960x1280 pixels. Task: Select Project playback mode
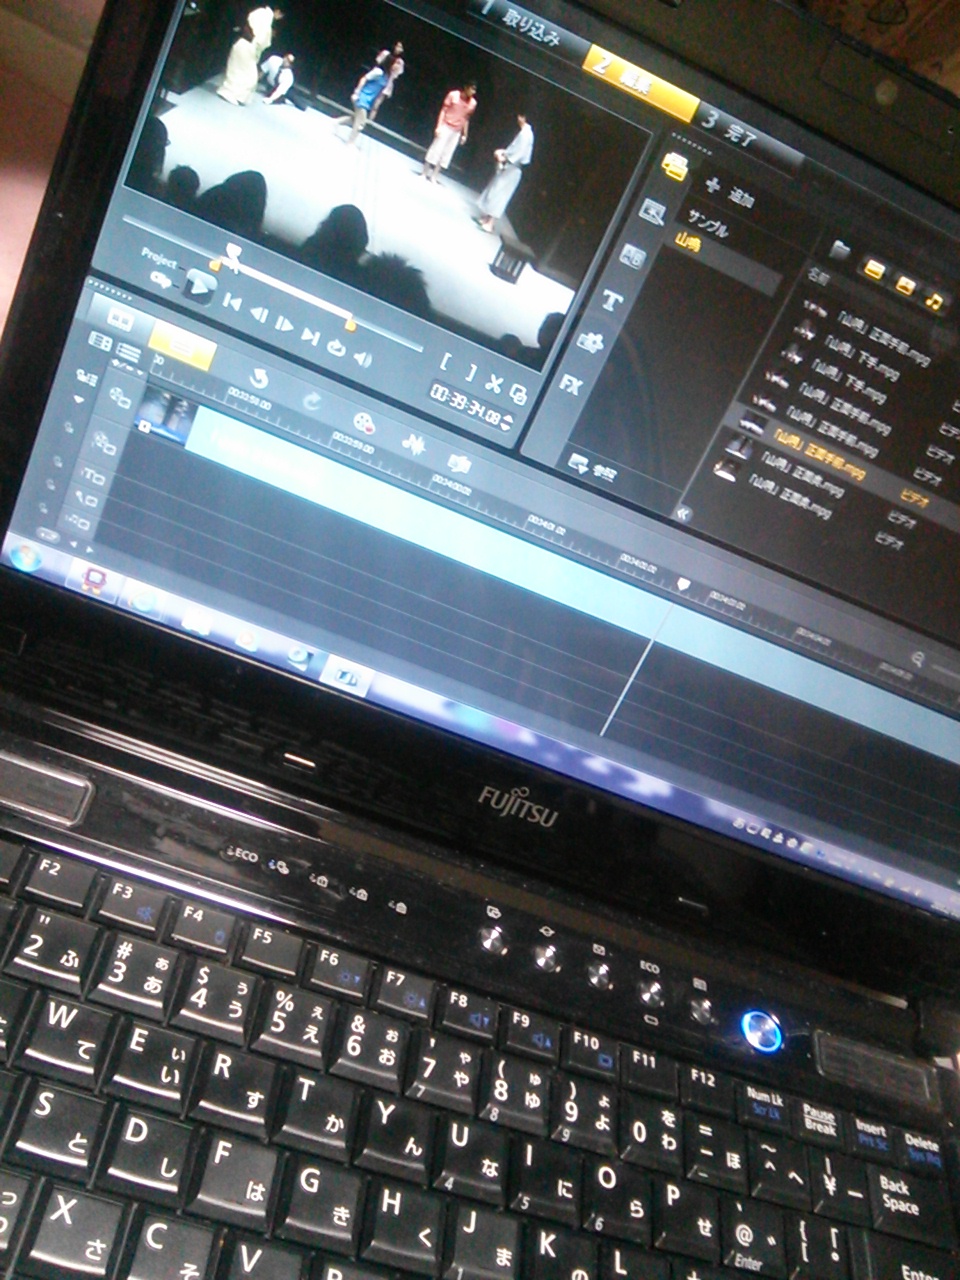[158, 259]
